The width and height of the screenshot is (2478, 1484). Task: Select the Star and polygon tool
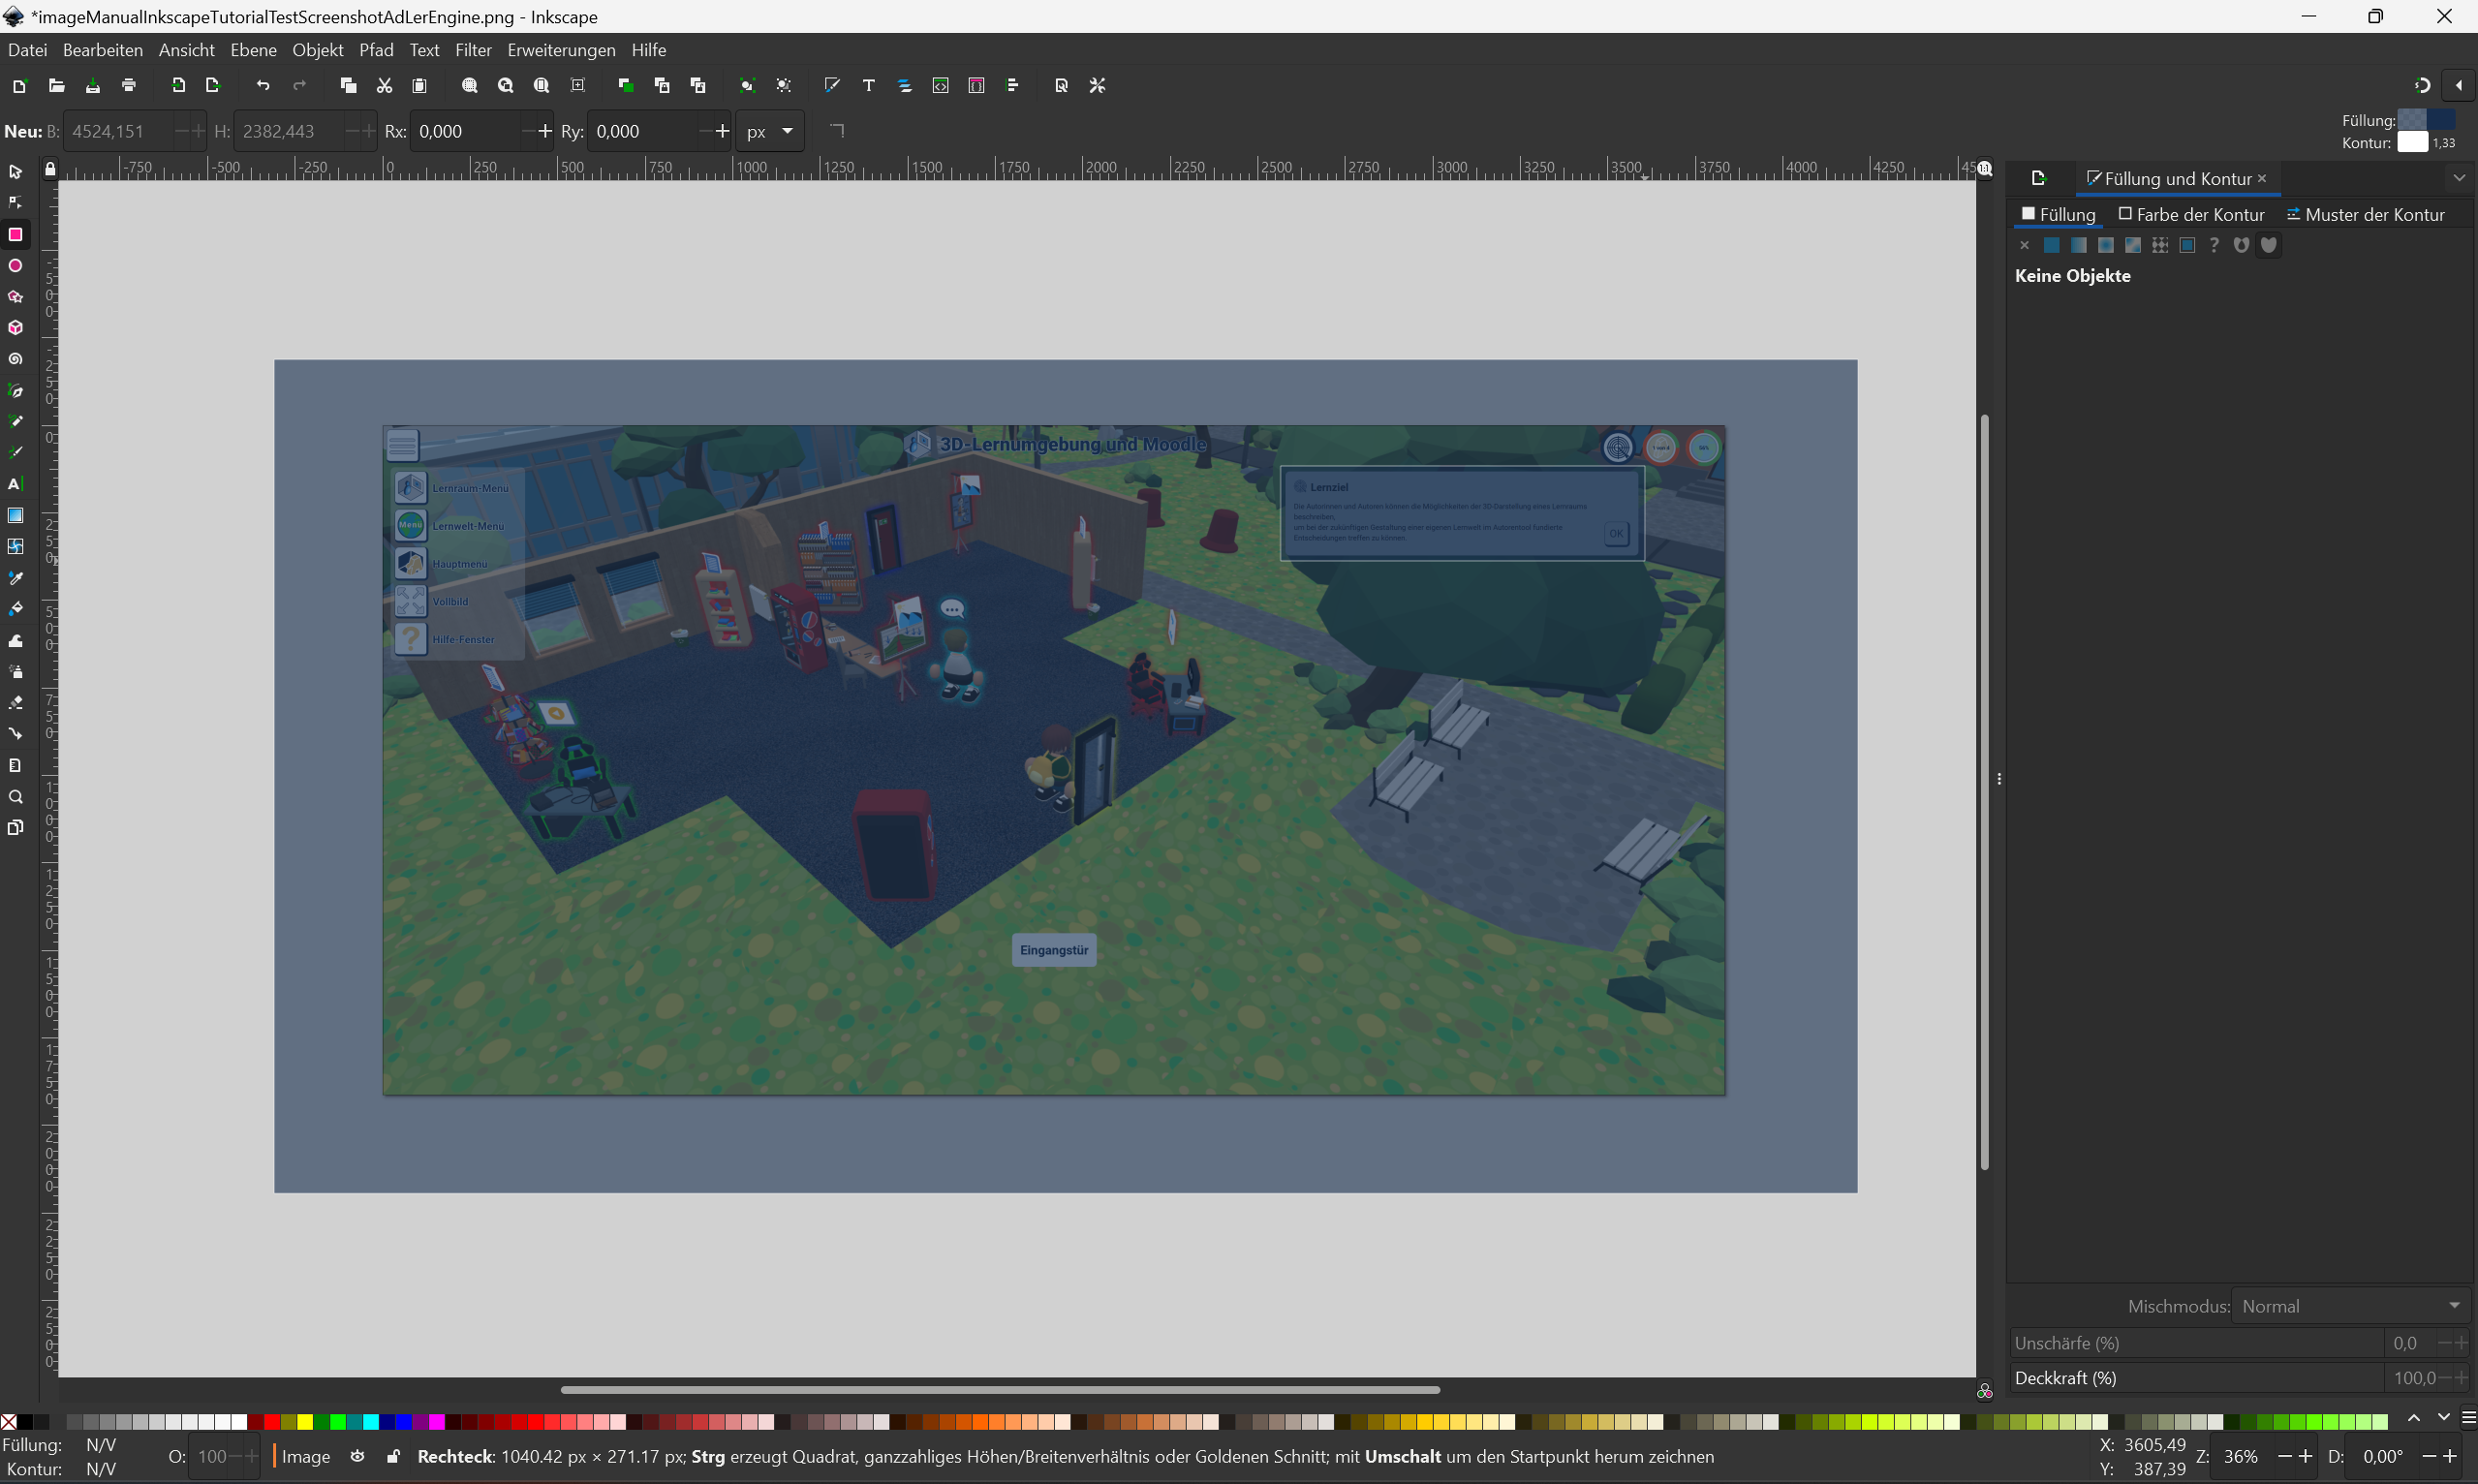tap(15, 297)
